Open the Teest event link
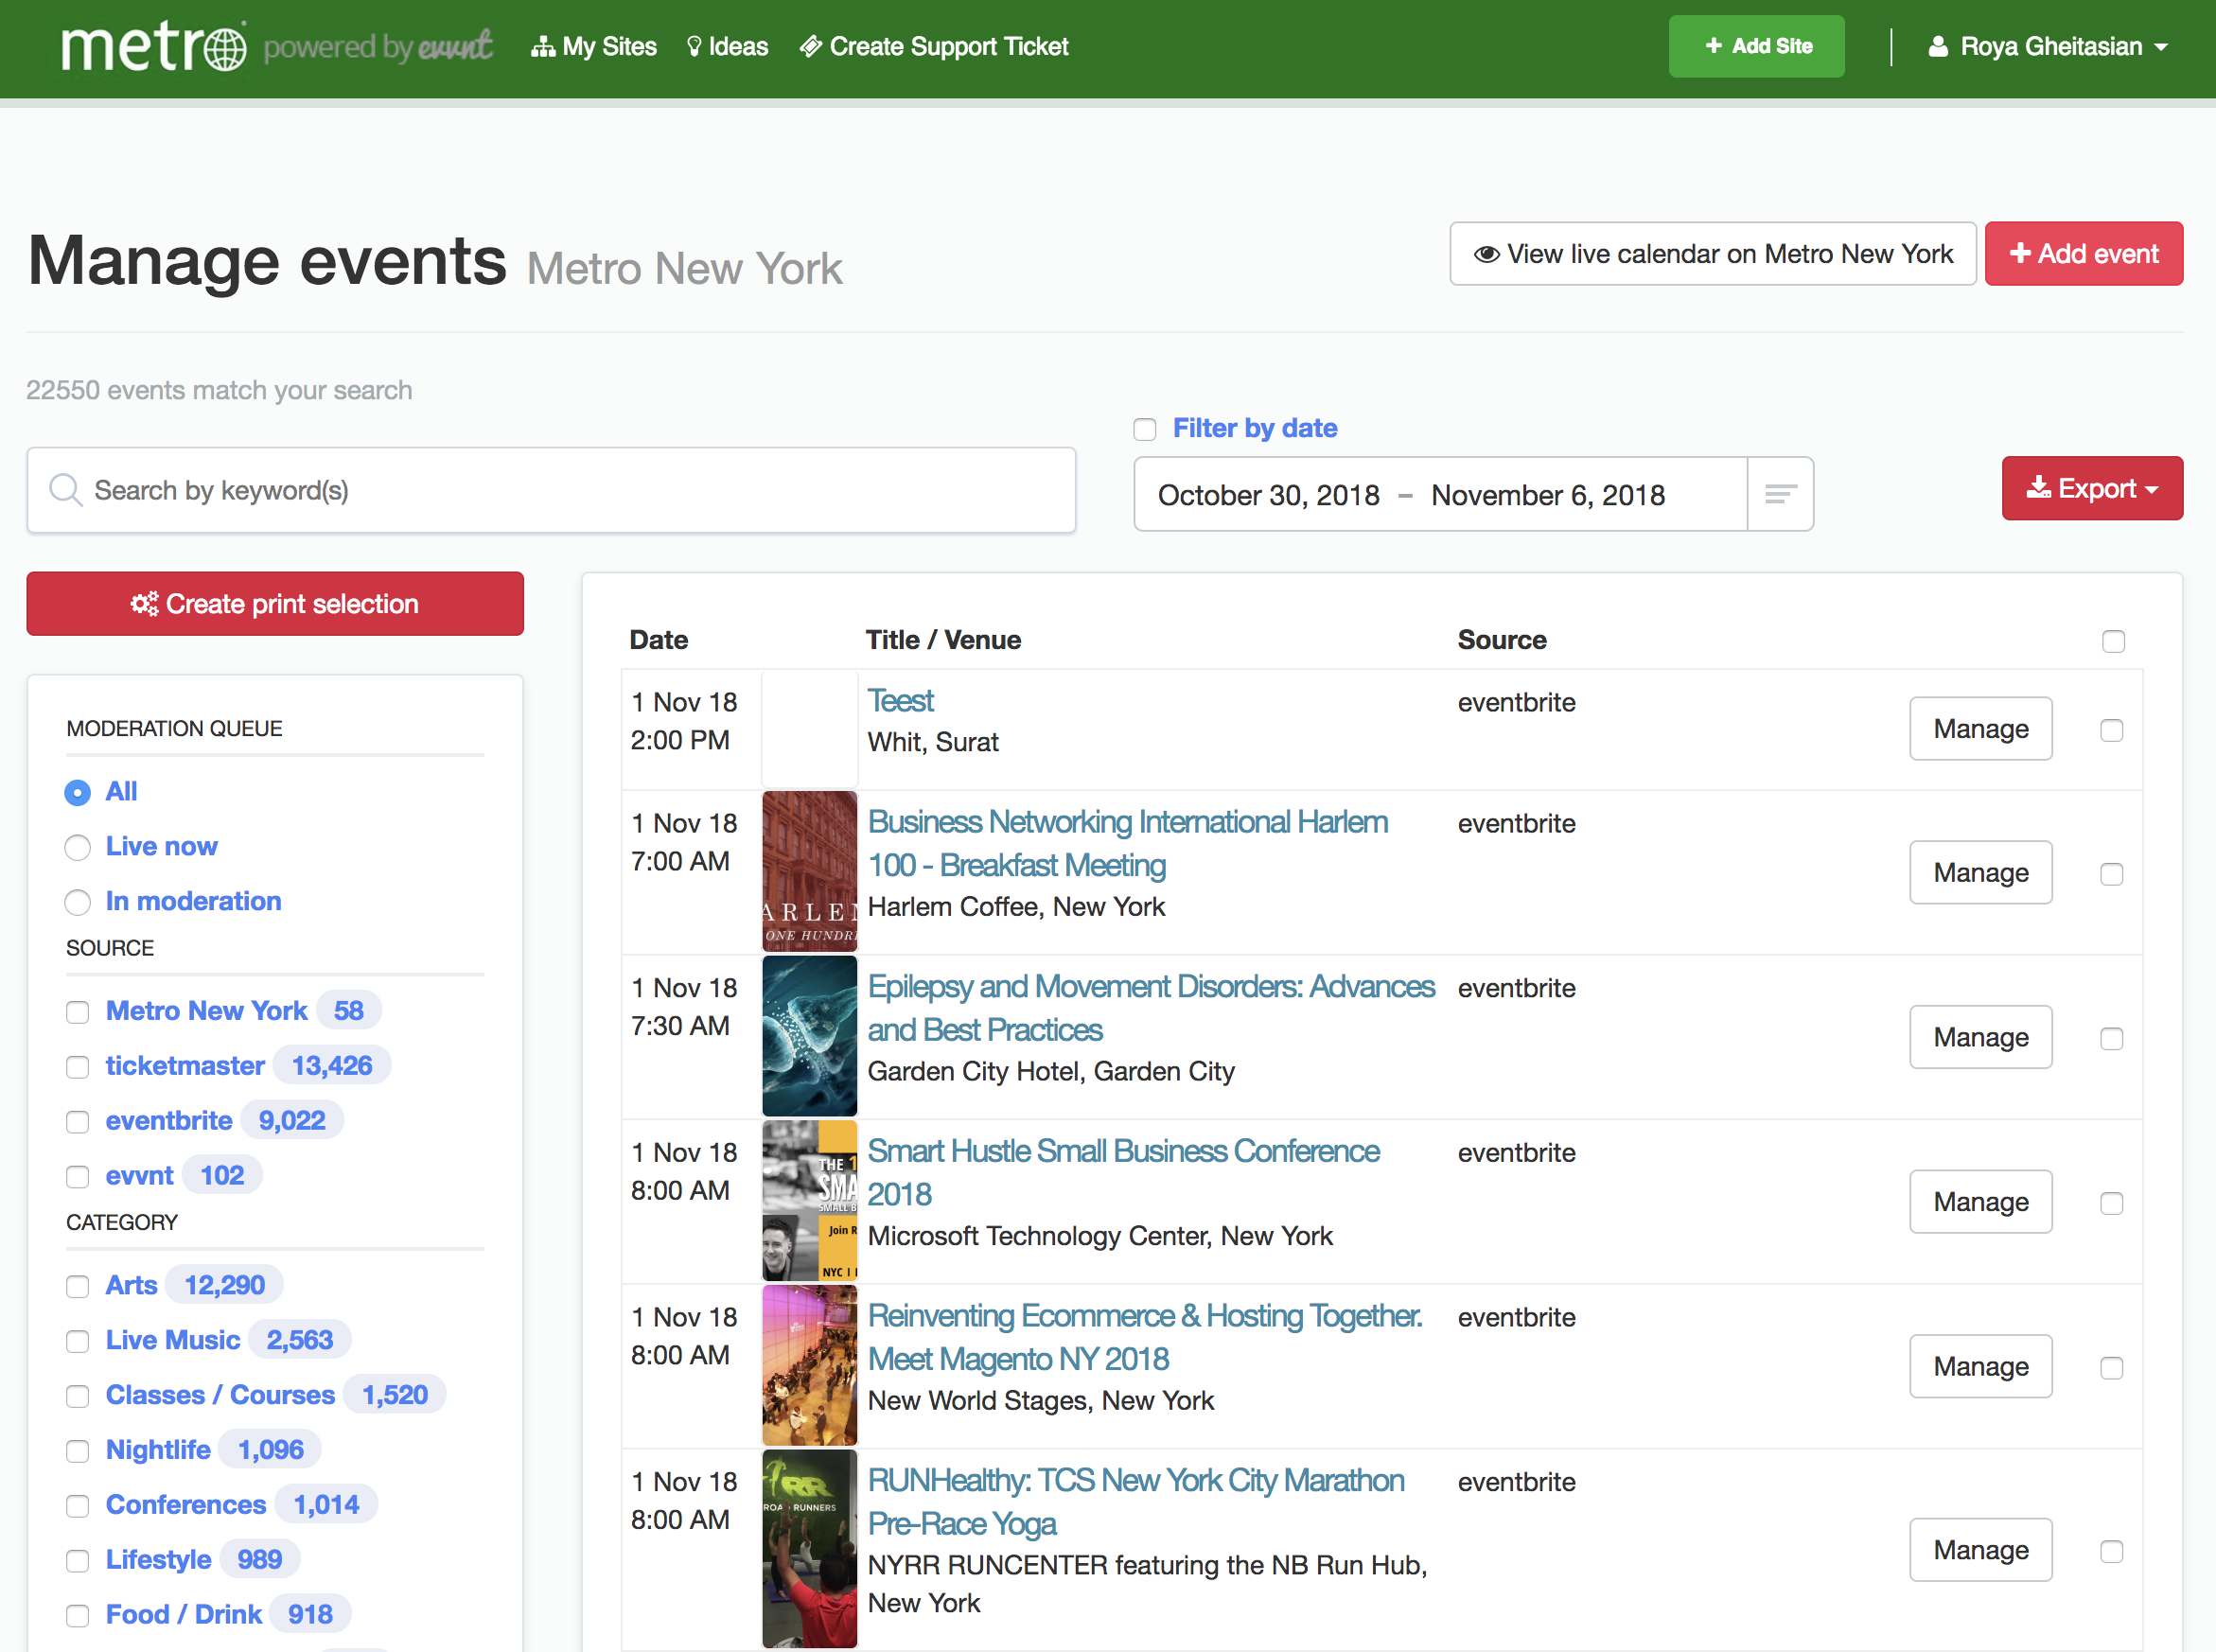The height and width of the screenshot is (1652, 2216). tap(900, 700)
